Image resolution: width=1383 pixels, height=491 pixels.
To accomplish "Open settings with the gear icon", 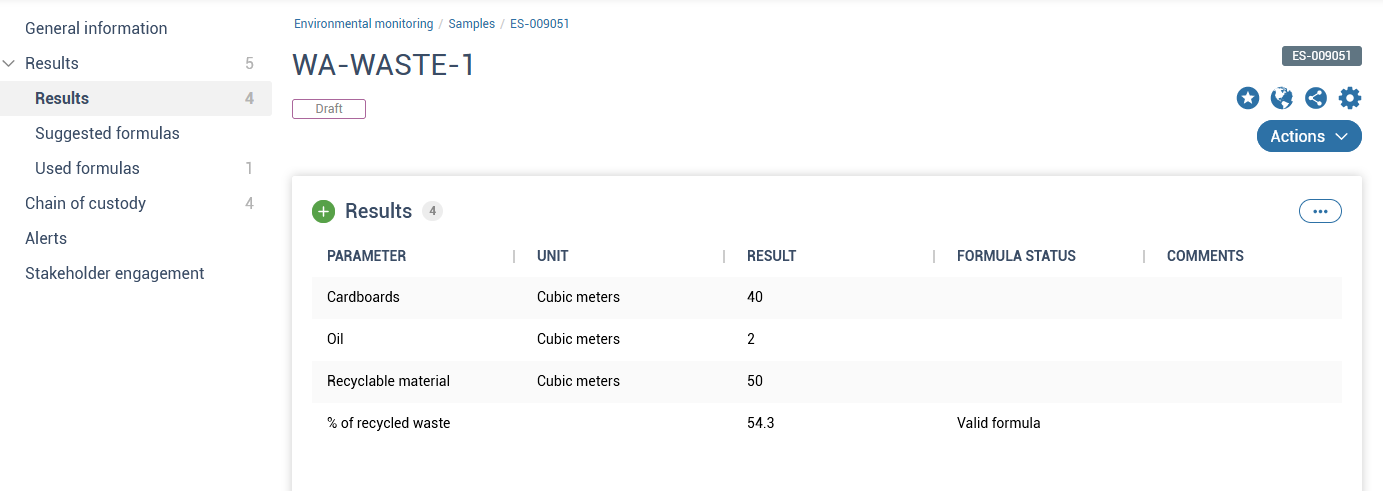I will (x=1350, y=98).
